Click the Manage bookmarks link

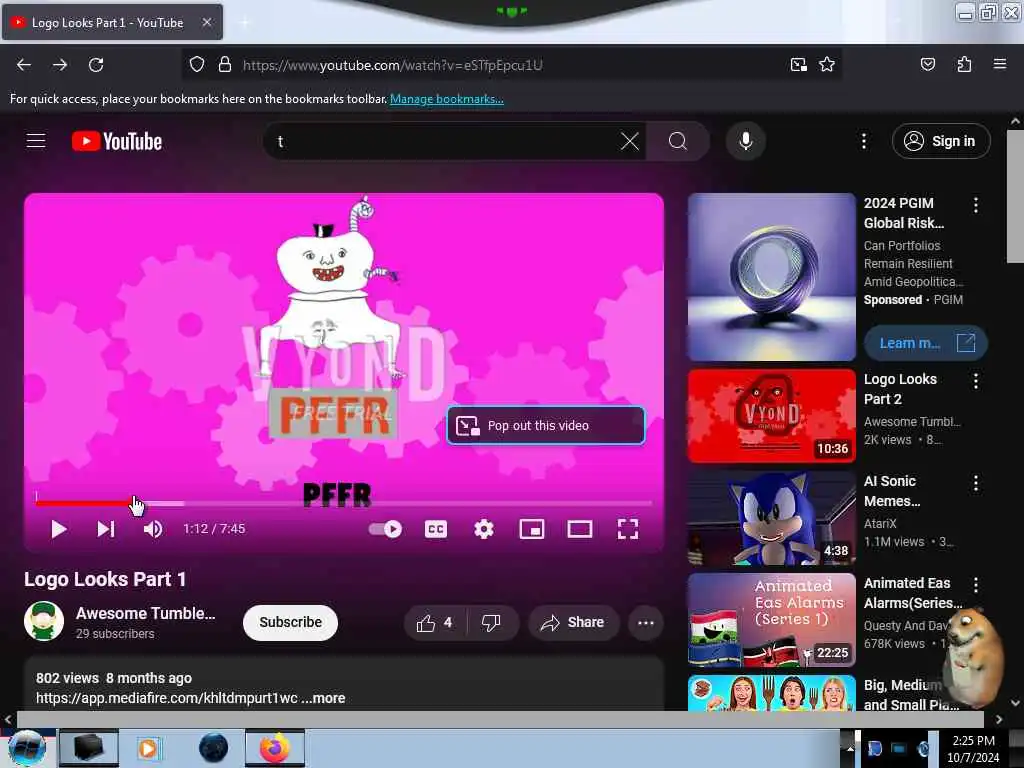pyautogui.click(x=447, y=99)
